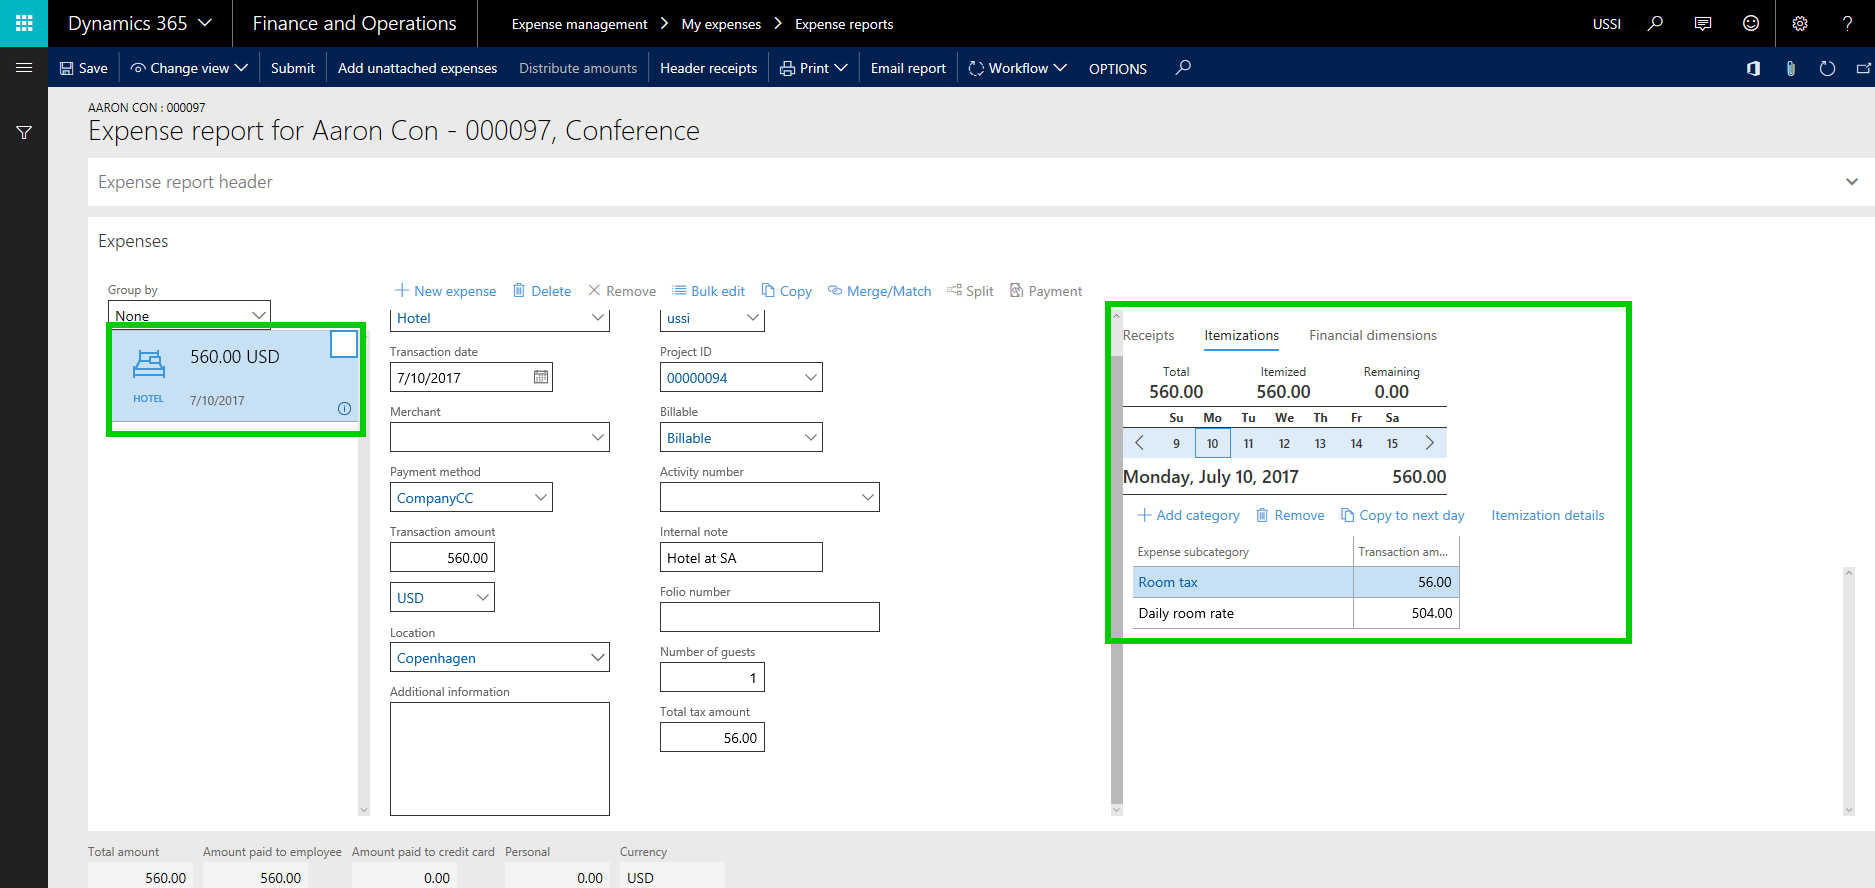The width and height of the screenshot is (1875, 888).
Task: Click the Number of guests field
Action: pos(712,677)
